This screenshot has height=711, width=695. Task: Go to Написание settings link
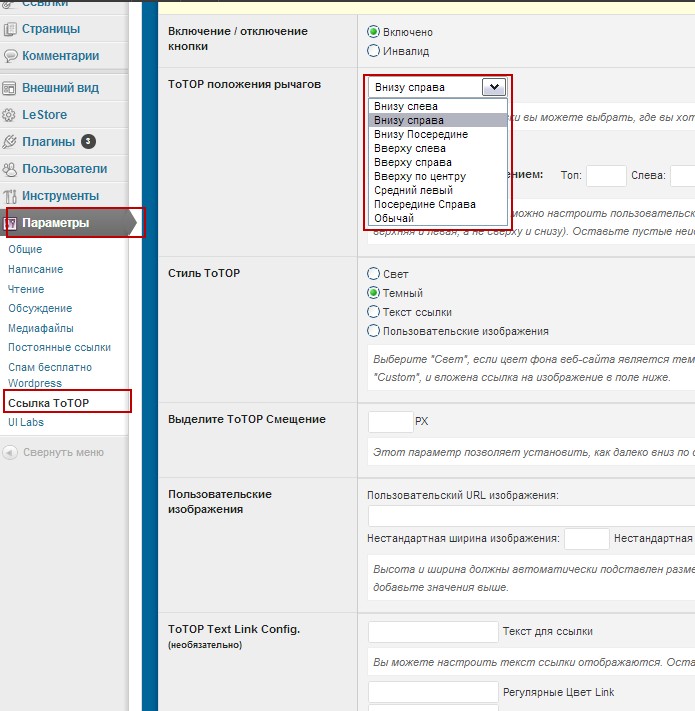pyautogui.click(x=35, y=269)
